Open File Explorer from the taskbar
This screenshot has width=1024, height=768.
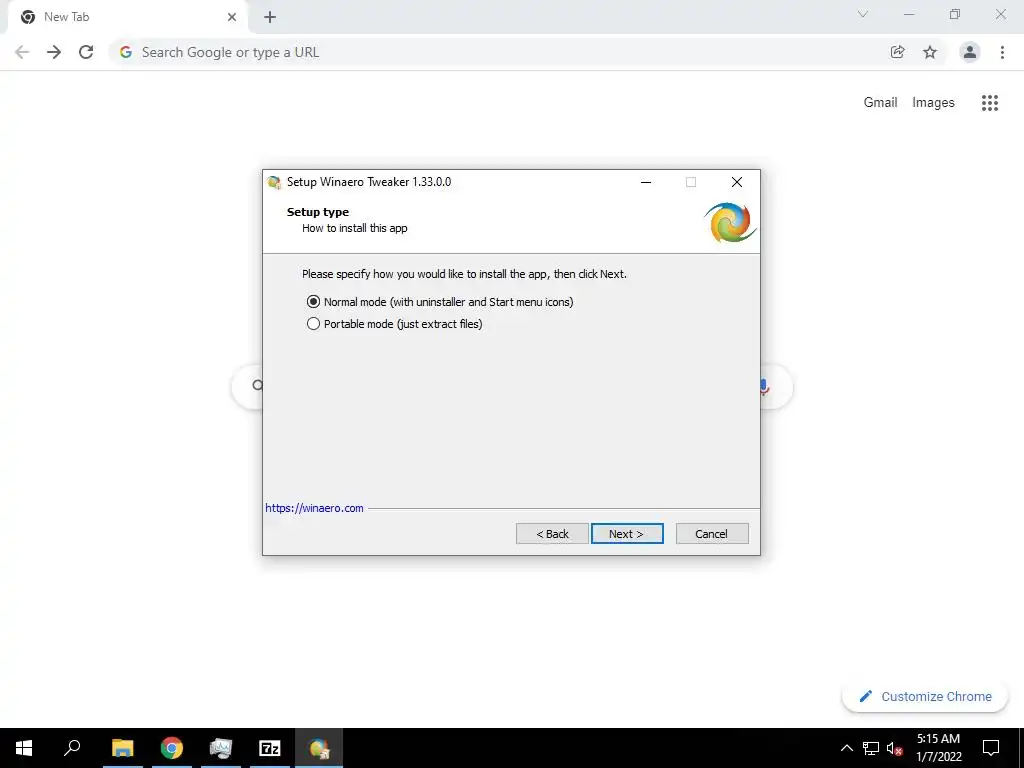(x=122, y=748)
